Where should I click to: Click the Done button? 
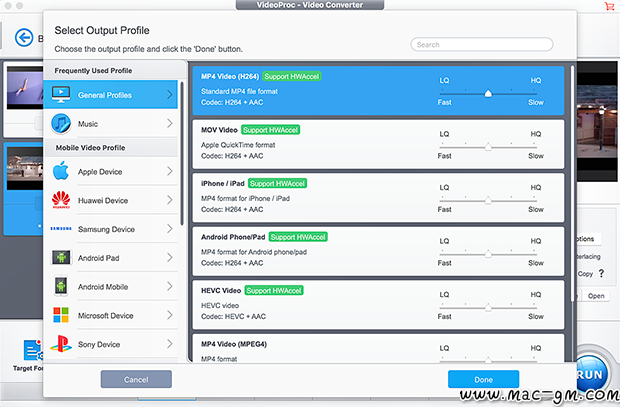point(483,379)
